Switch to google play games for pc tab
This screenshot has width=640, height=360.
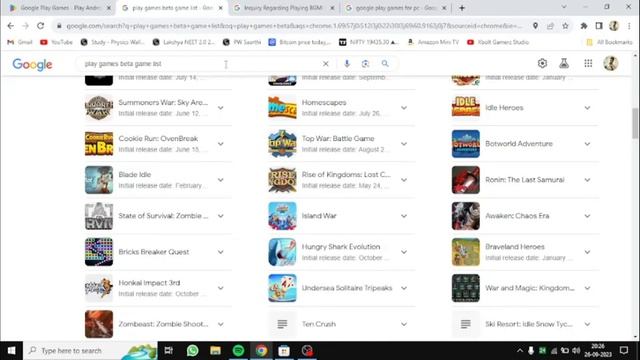(x=396, y=8)
